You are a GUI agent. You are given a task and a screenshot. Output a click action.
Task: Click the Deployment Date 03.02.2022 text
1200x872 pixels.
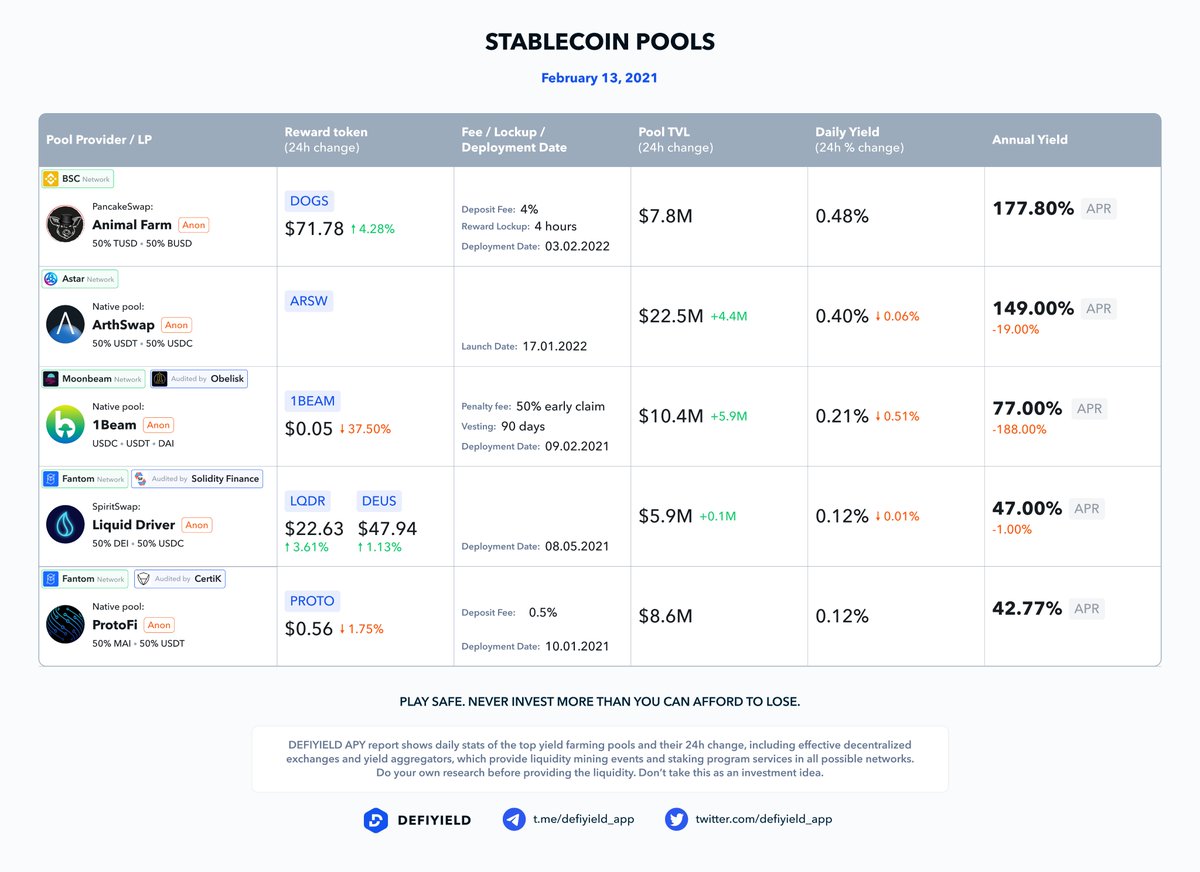click(x=535, y=246)
